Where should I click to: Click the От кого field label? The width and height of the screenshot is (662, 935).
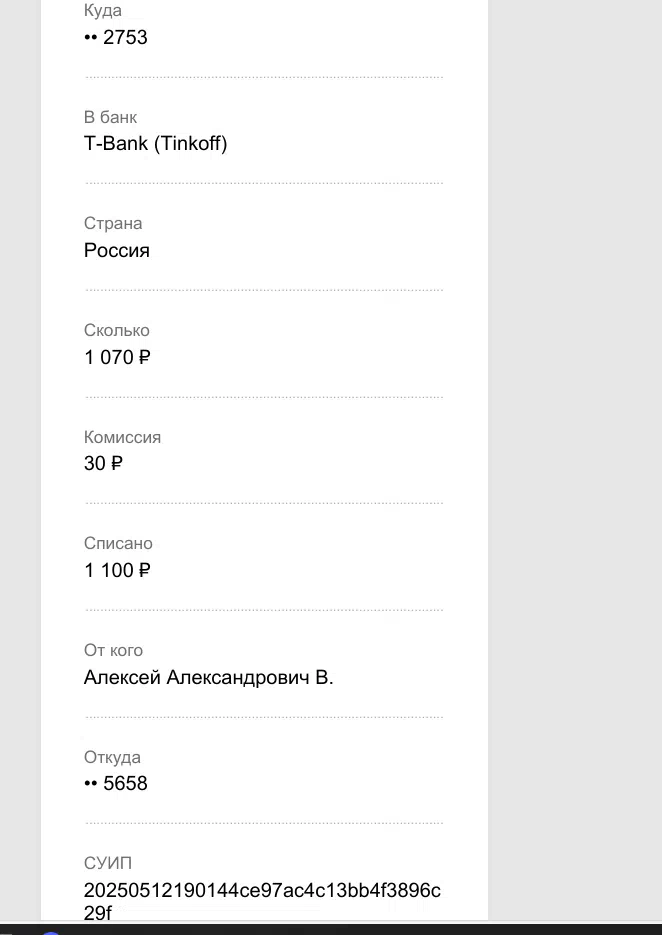click(113, 650)
